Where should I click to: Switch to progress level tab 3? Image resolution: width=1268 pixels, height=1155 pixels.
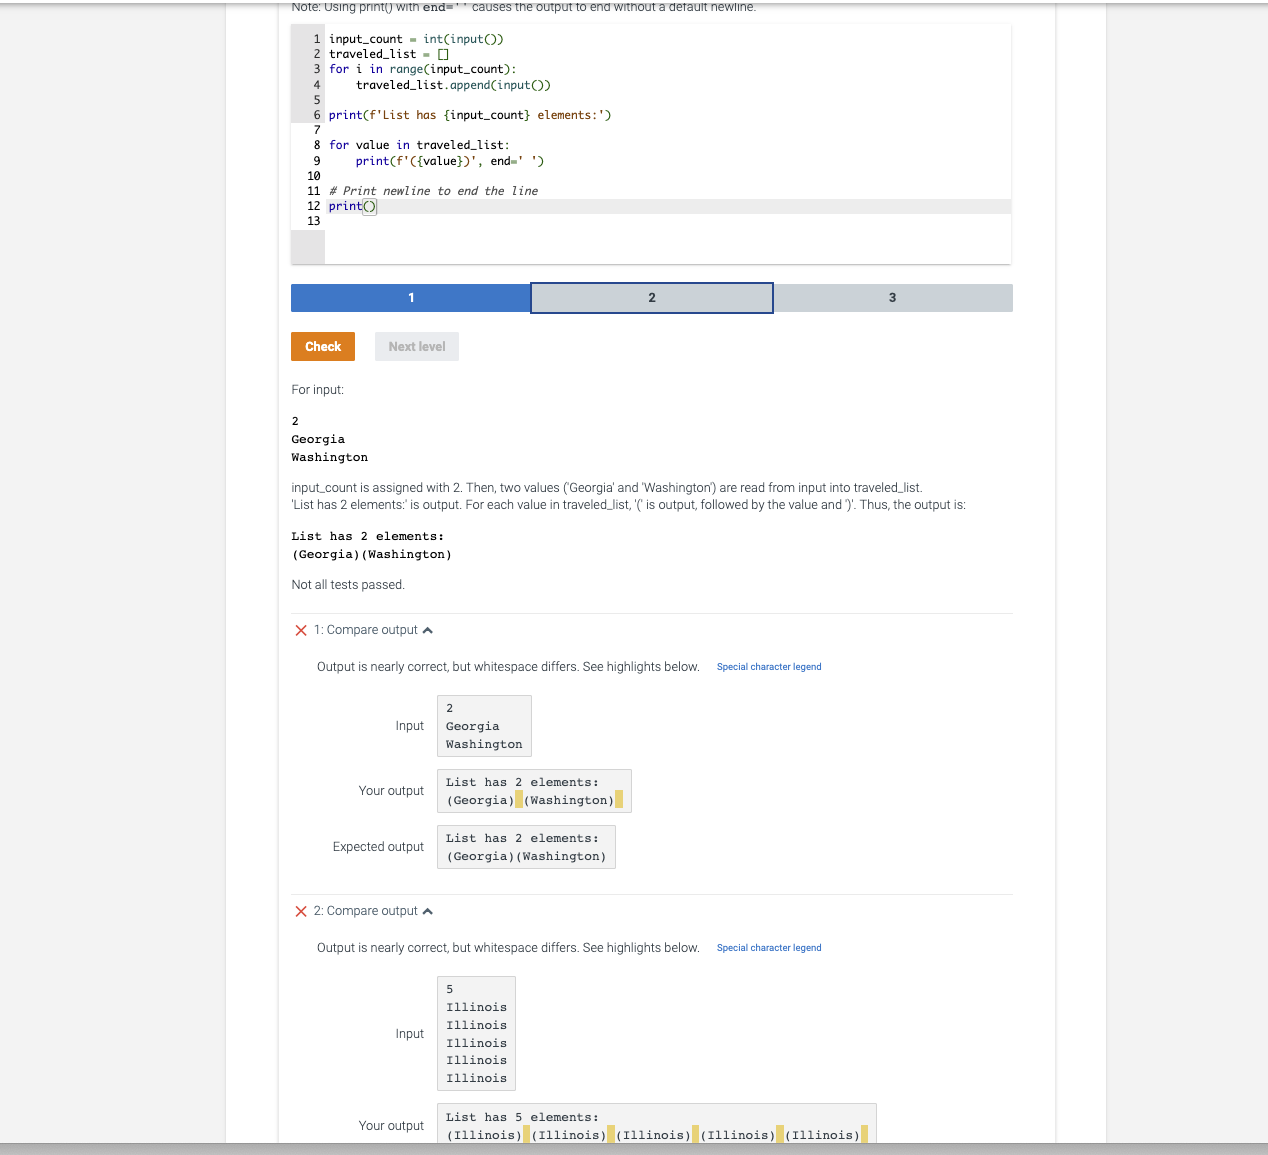(x=892, y=297)
